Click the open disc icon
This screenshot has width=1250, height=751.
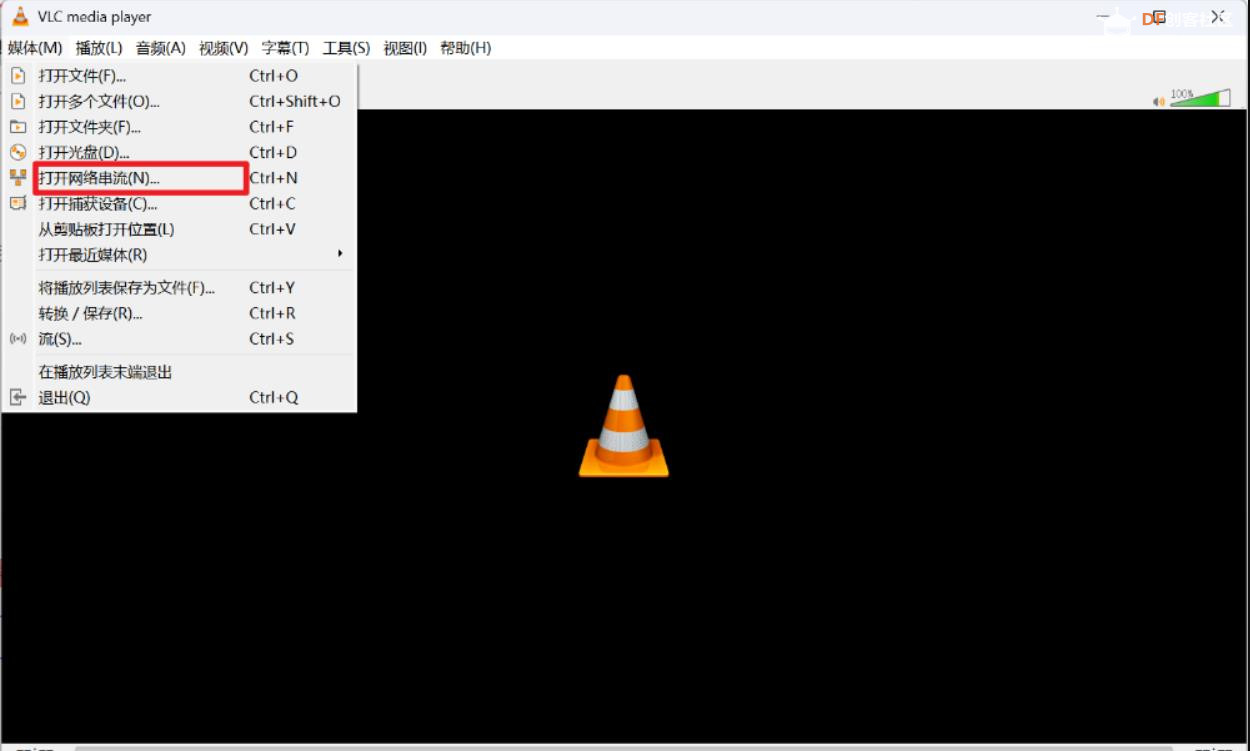(18, 153)
